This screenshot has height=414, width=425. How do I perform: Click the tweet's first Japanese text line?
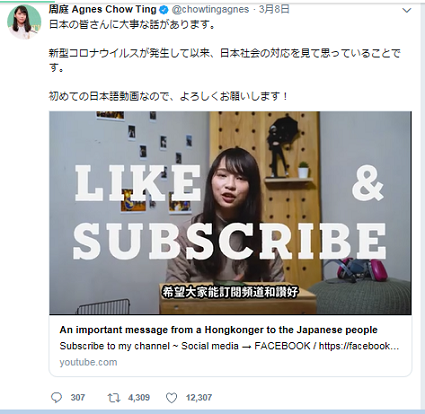tap(132, 25)
